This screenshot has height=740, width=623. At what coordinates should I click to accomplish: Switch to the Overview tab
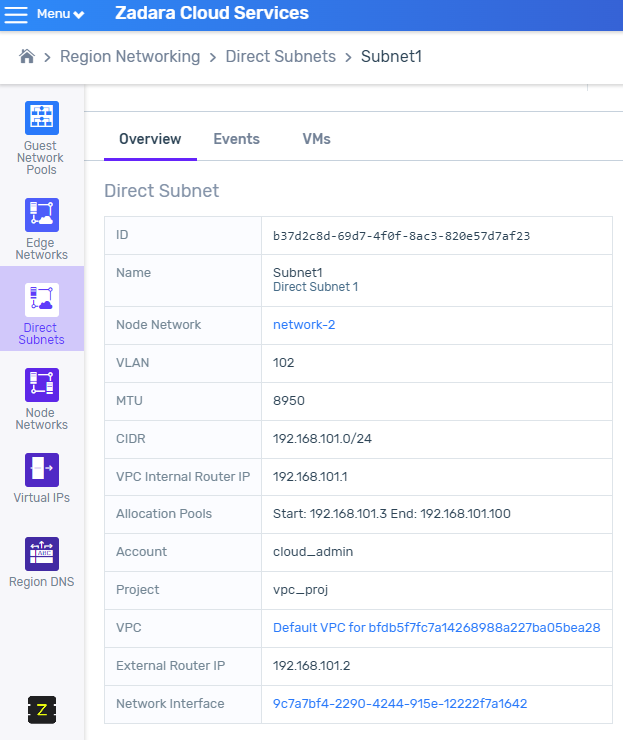[150, 139]
